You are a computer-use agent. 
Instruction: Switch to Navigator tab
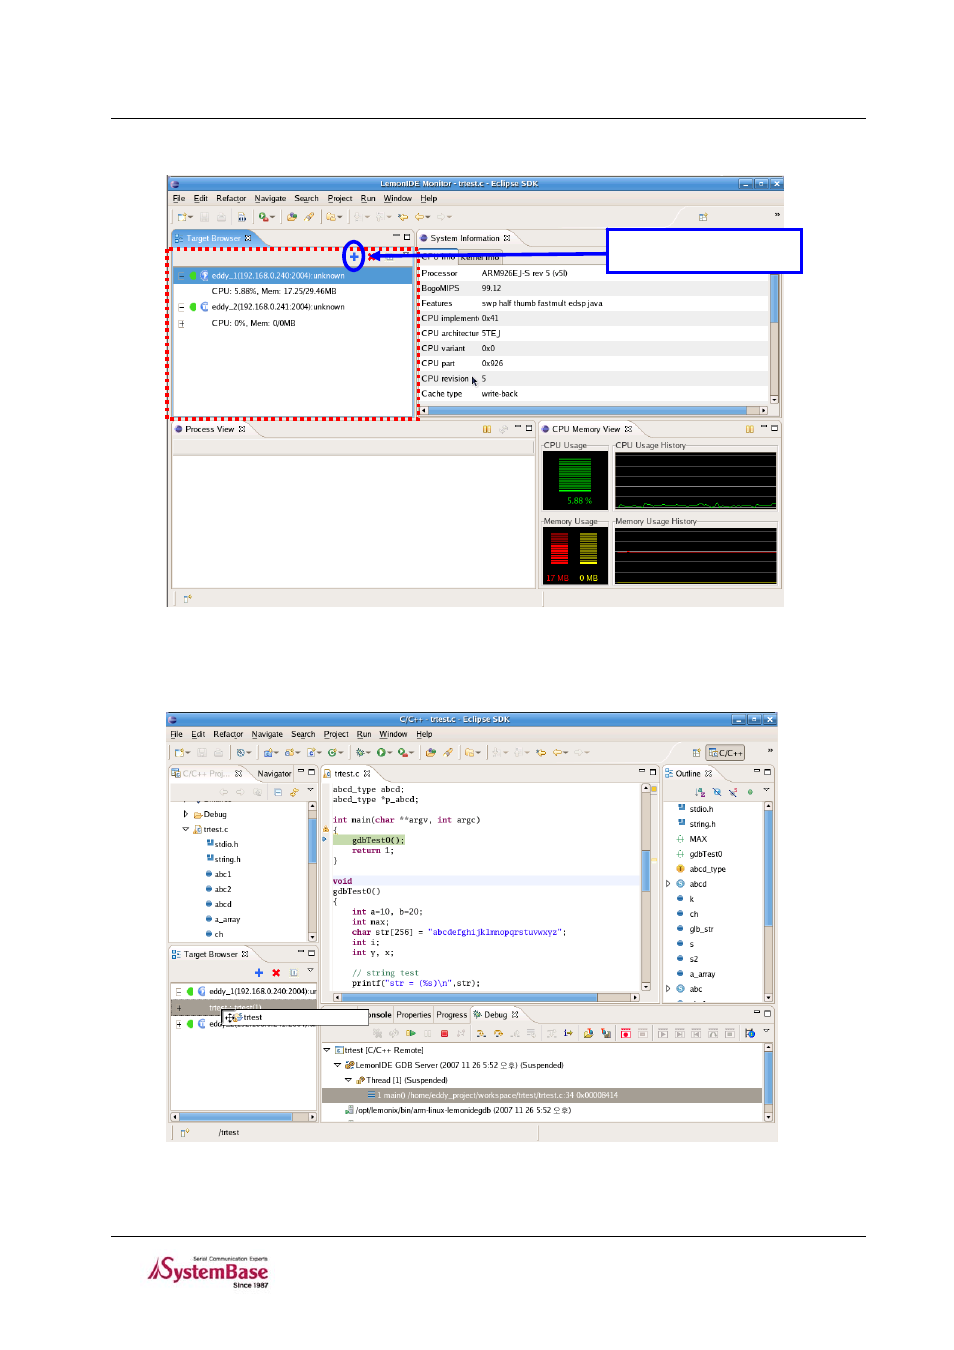tap(273, 773)
